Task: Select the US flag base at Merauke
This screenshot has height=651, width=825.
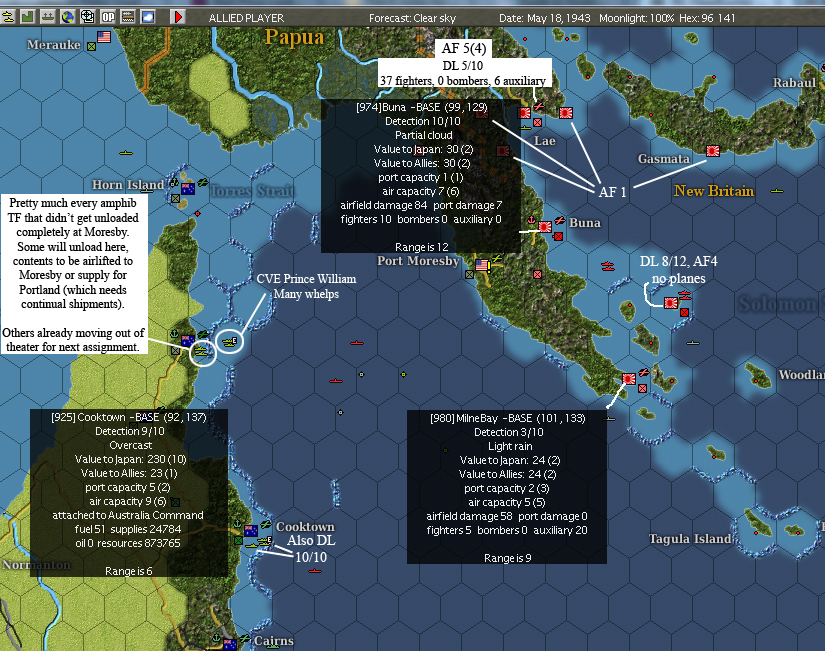Action: (x=104, y=37)
